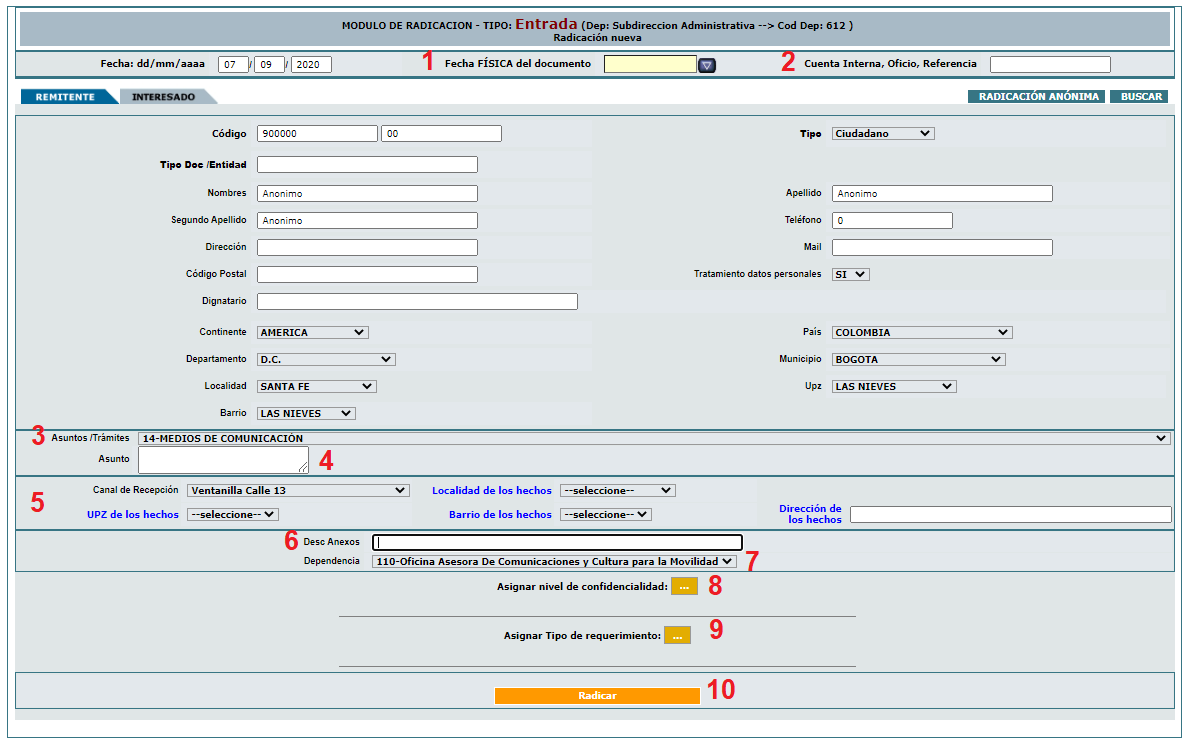Open the Asignar Tipo de requerimiento button

(x=677, y=635)
